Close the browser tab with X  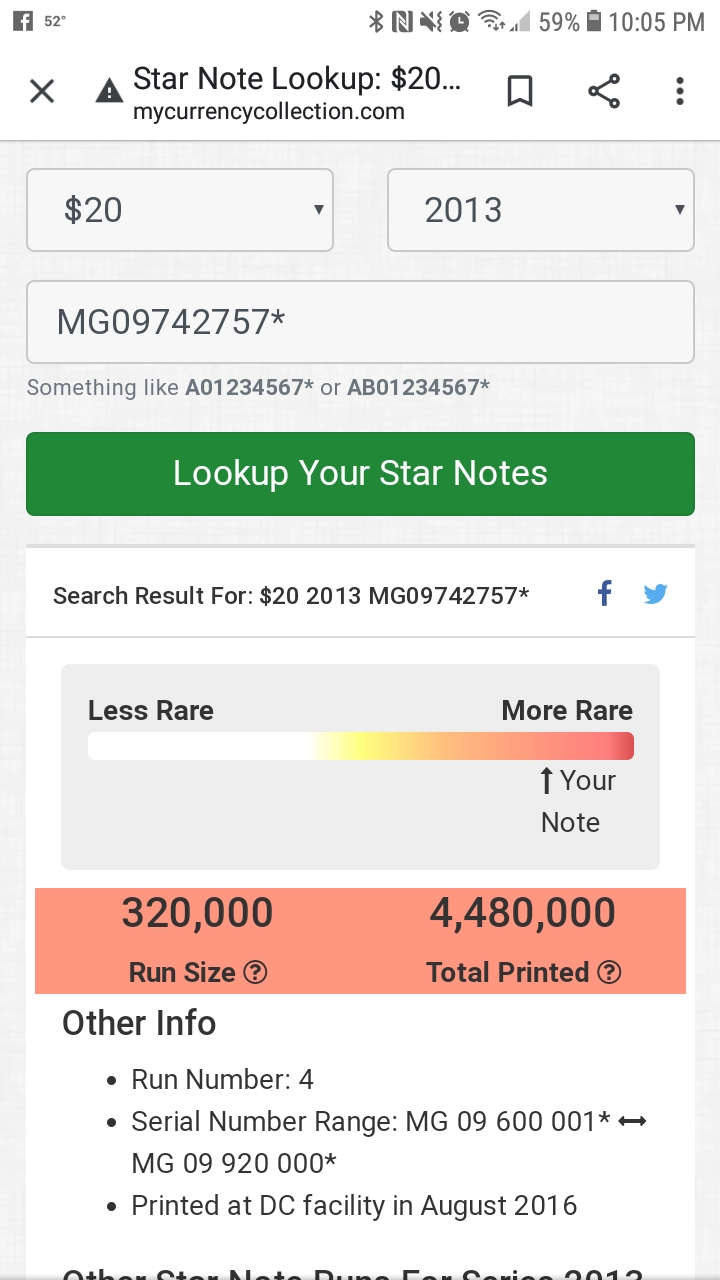click(42, 92)
